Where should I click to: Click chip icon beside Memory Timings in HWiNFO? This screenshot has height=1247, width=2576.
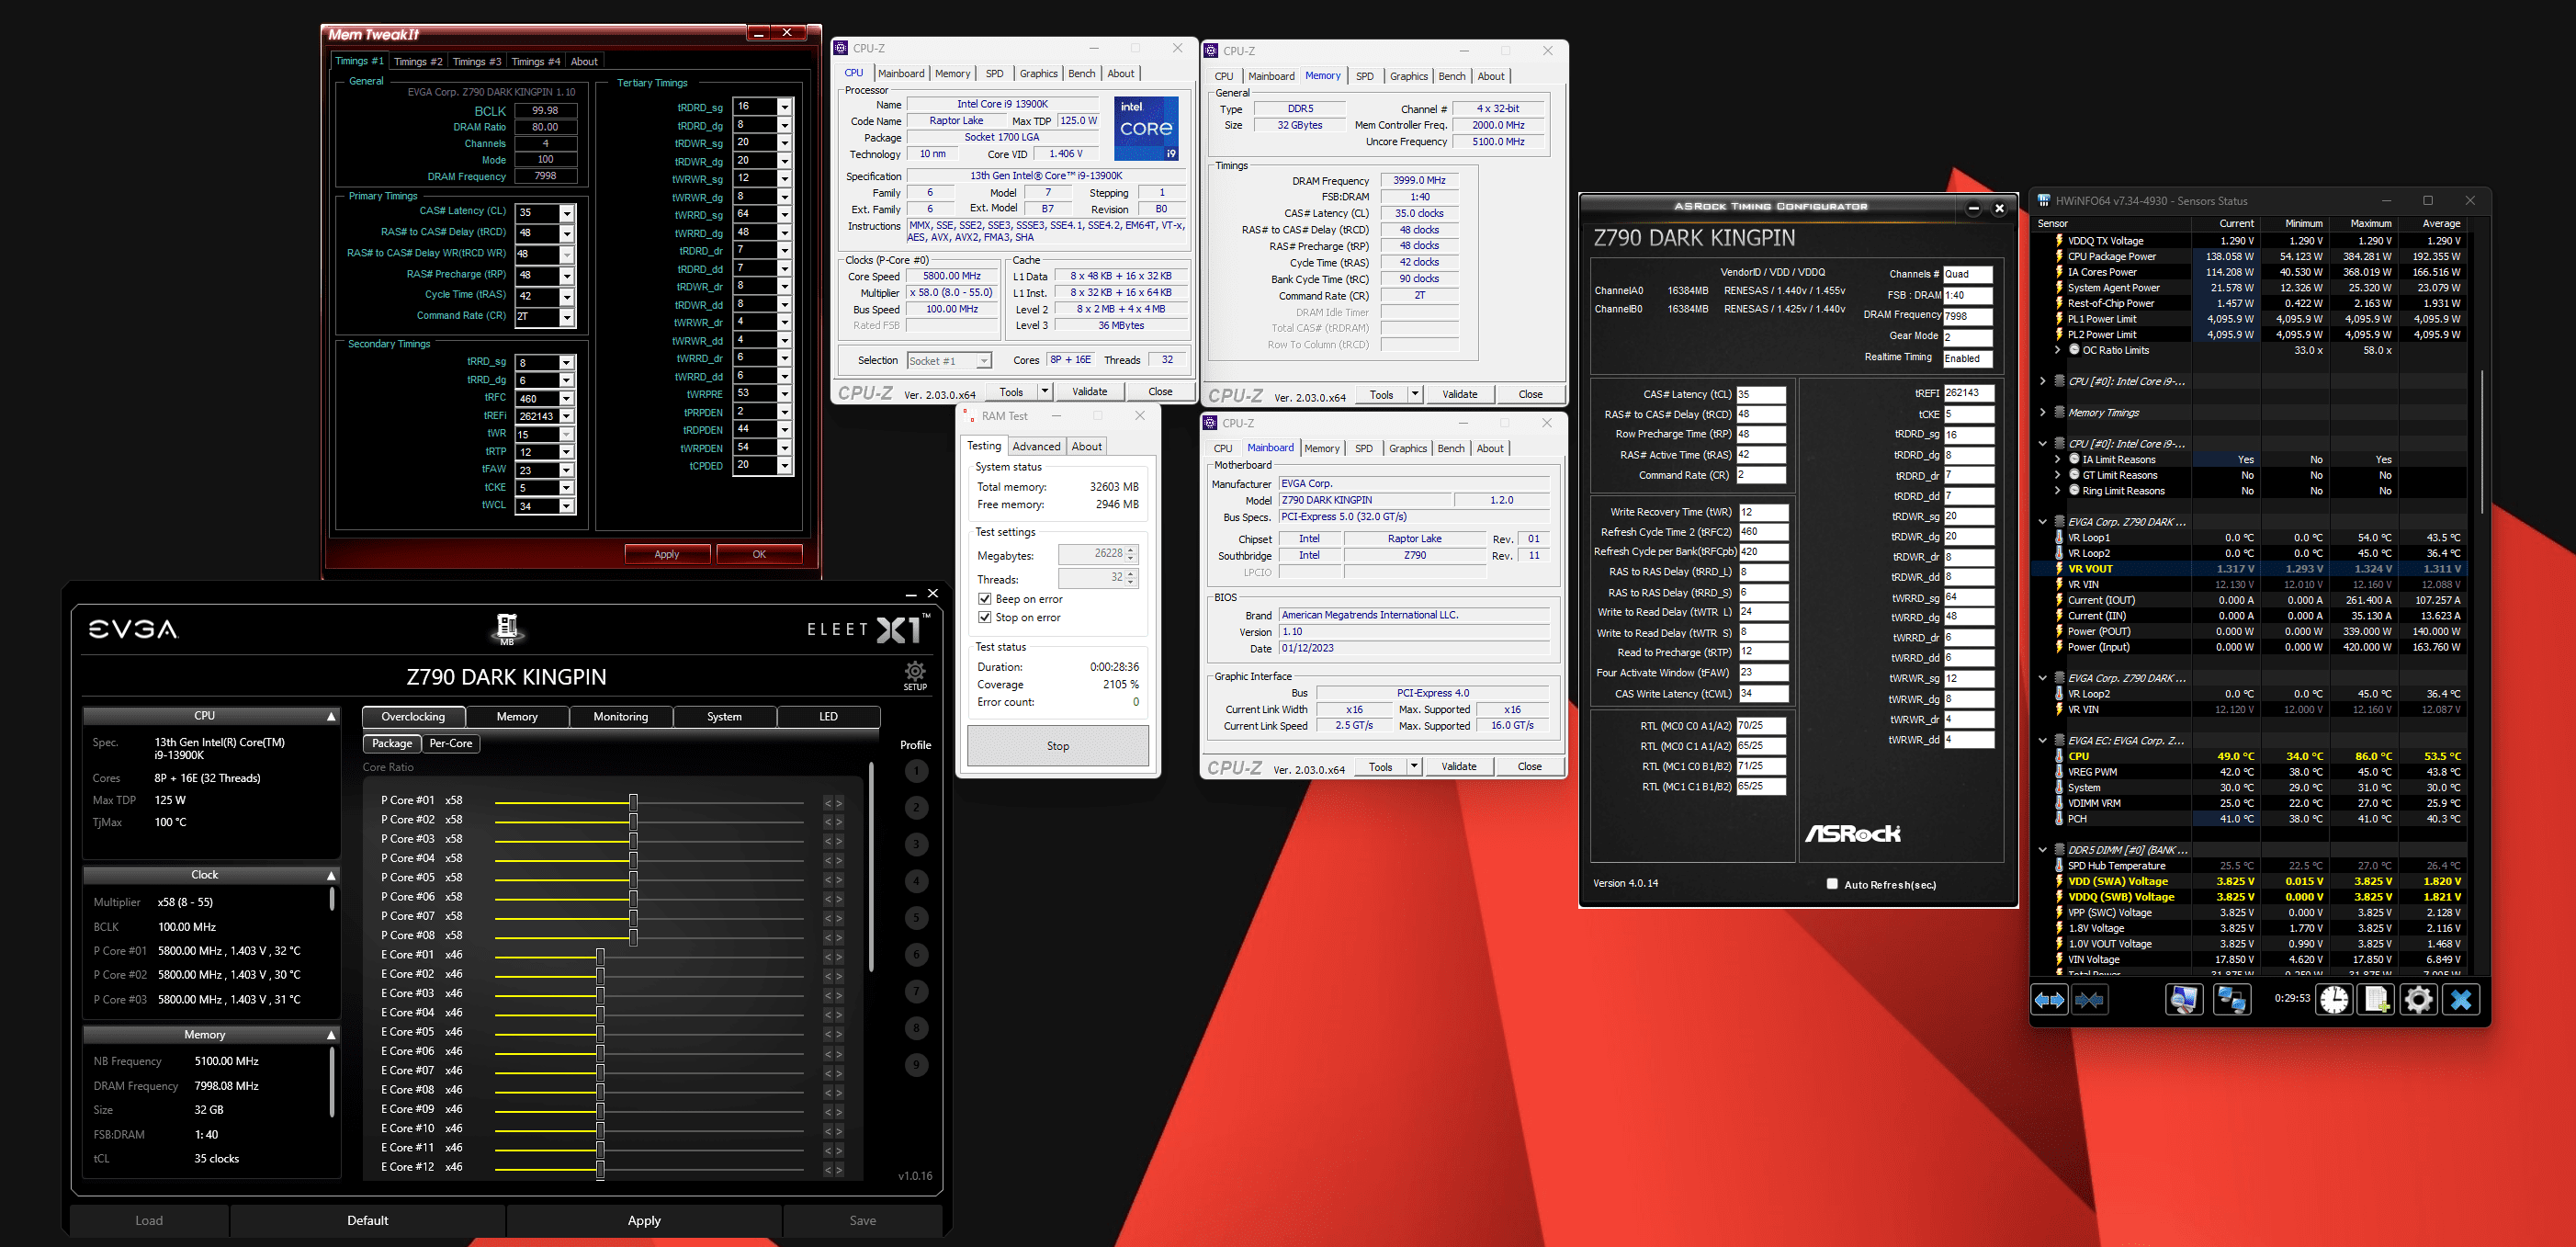(2059, 412)
